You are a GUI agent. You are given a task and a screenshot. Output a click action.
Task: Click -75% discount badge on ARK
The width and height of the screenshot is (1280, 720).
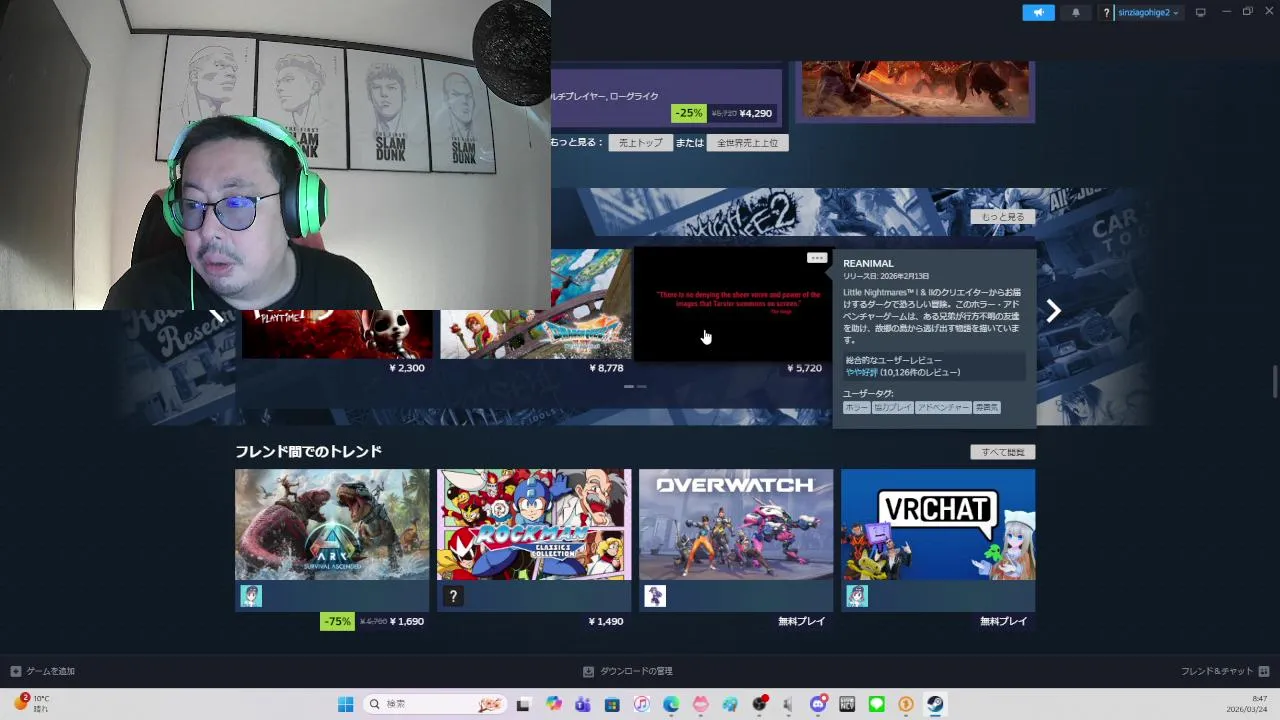(x=337, y=621)
